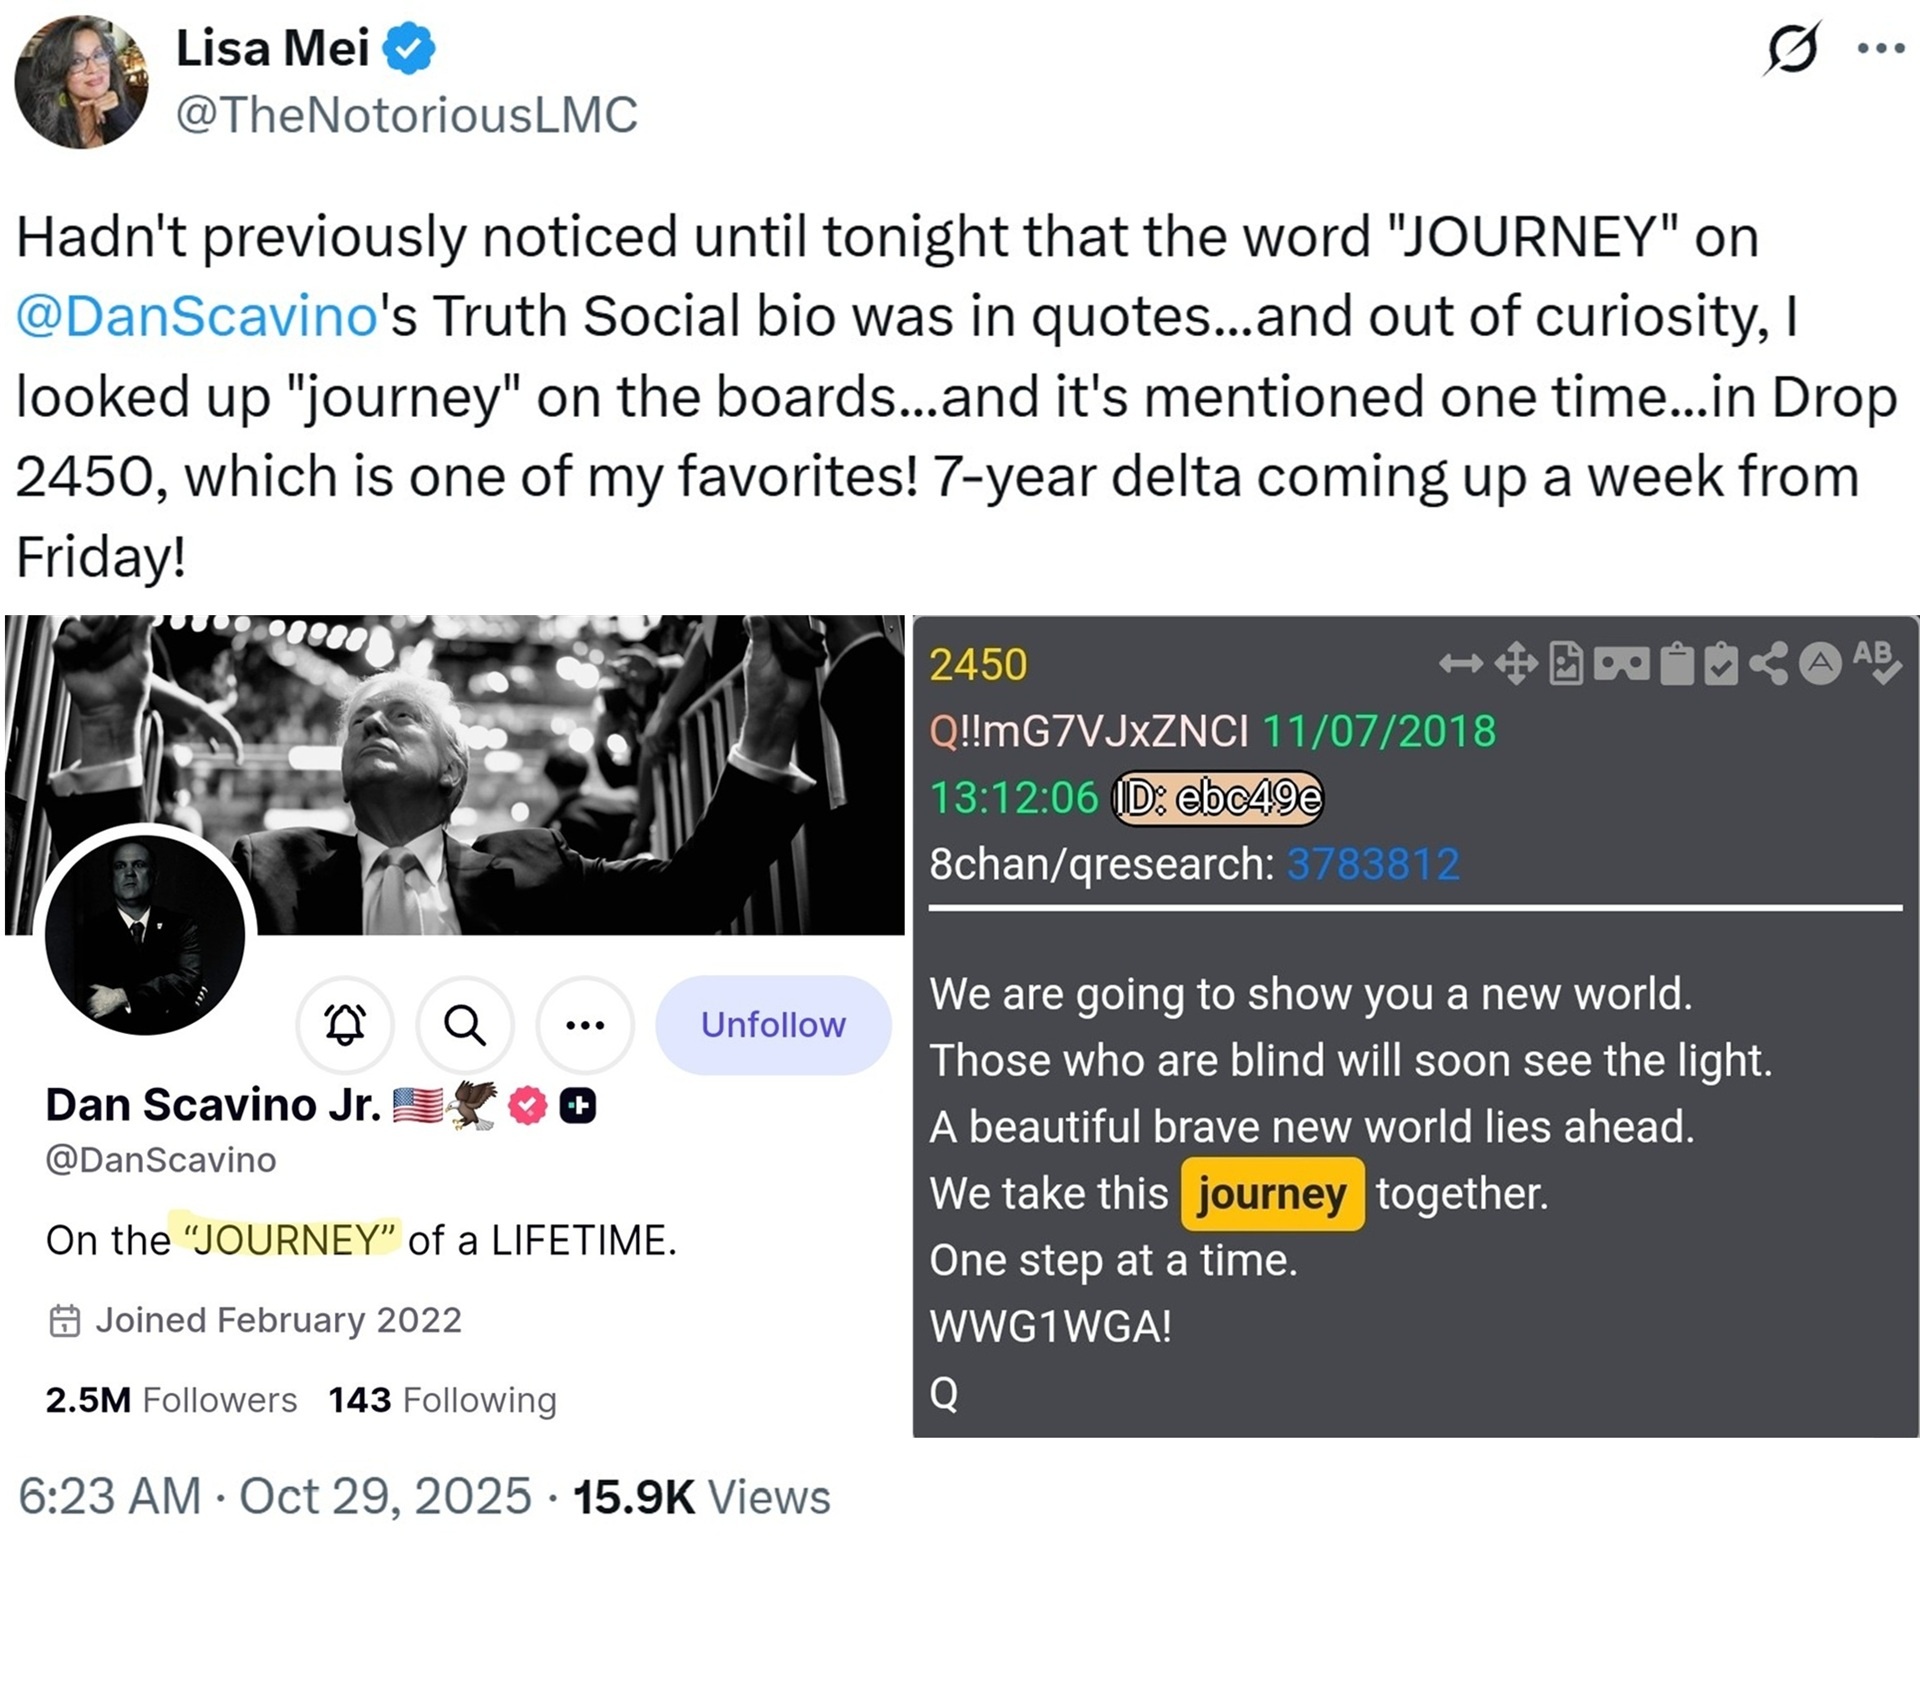The width and height of the screenshot is (1920, 1689).
Task: Share drop 2450 using the share icon
Action: (1769, 663)
